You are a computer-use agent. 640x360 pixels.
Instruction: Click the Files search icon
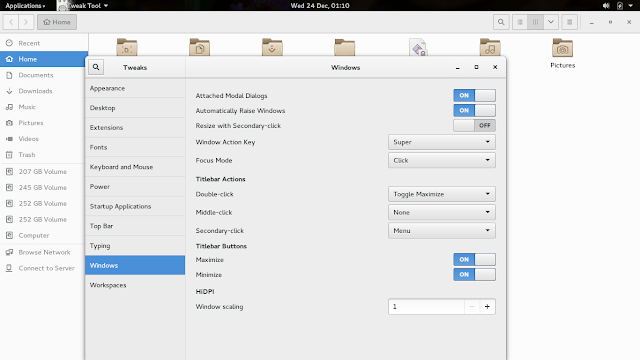(x=501, y=22)
